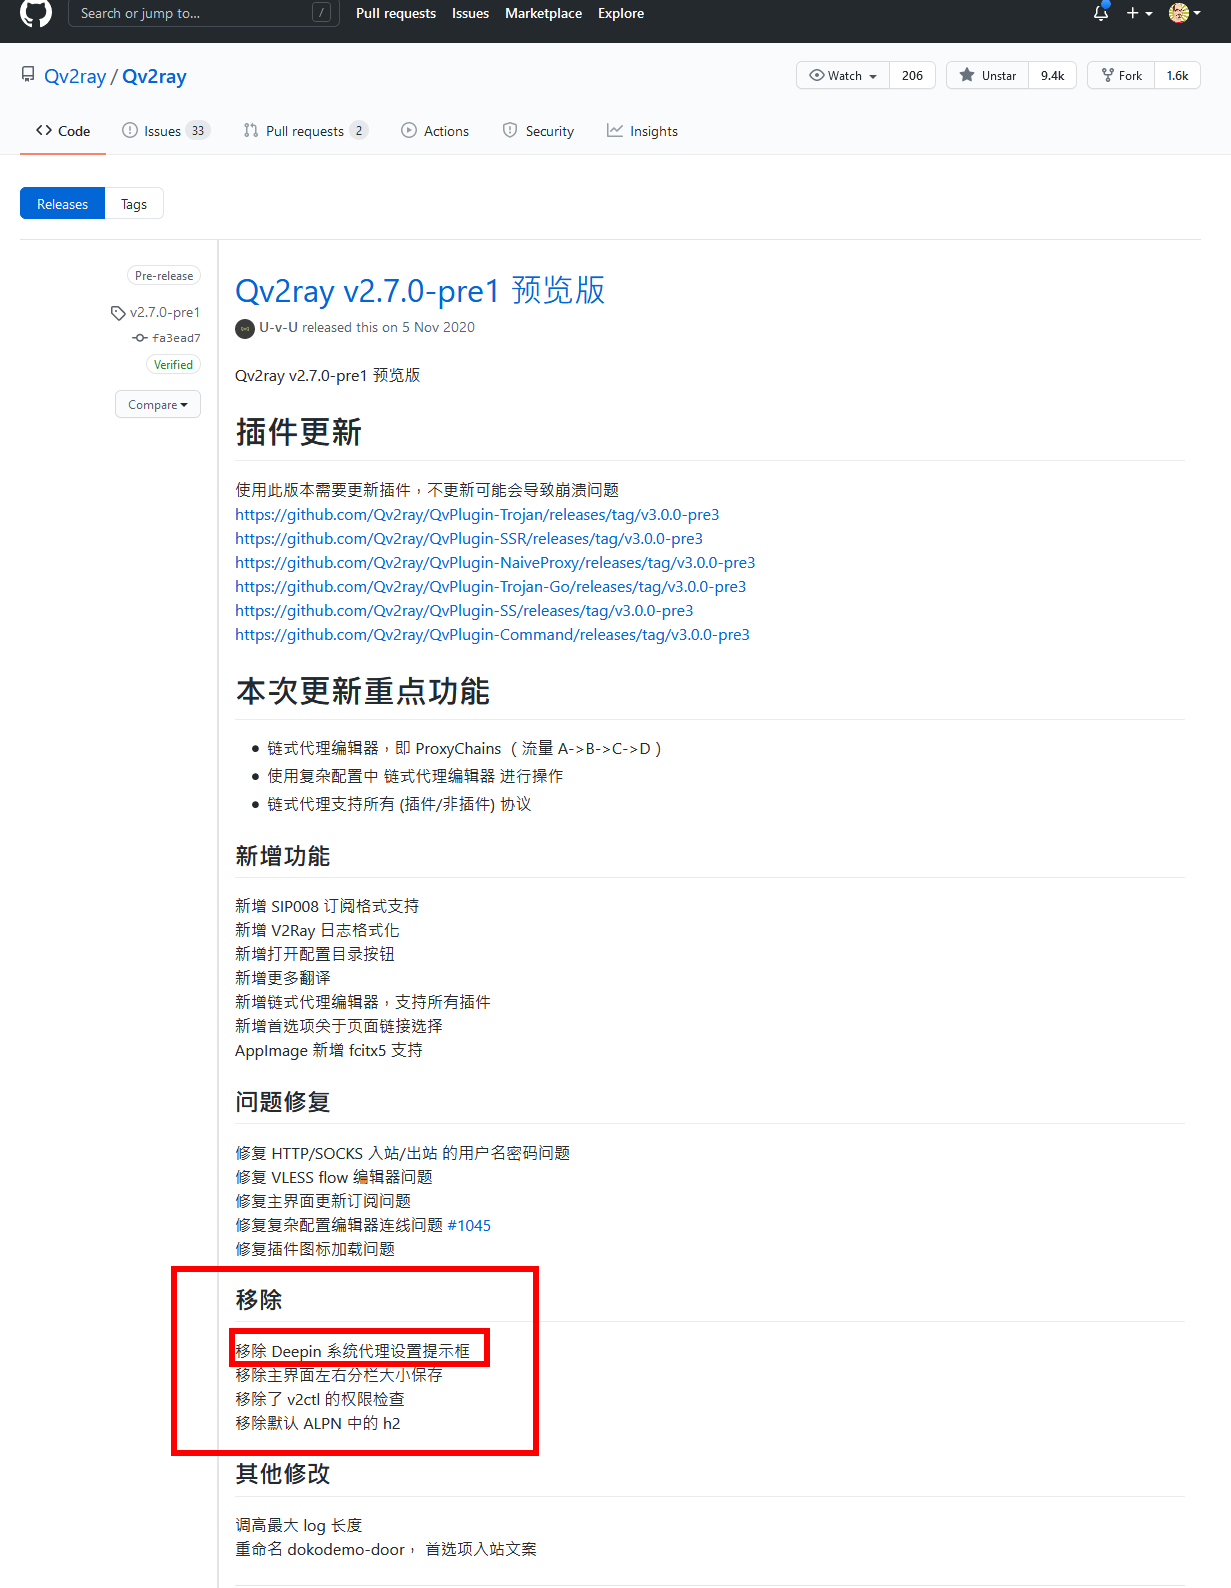Click text 调高最大 log 长度
1231x1588 pixels.
(298, 1525)
